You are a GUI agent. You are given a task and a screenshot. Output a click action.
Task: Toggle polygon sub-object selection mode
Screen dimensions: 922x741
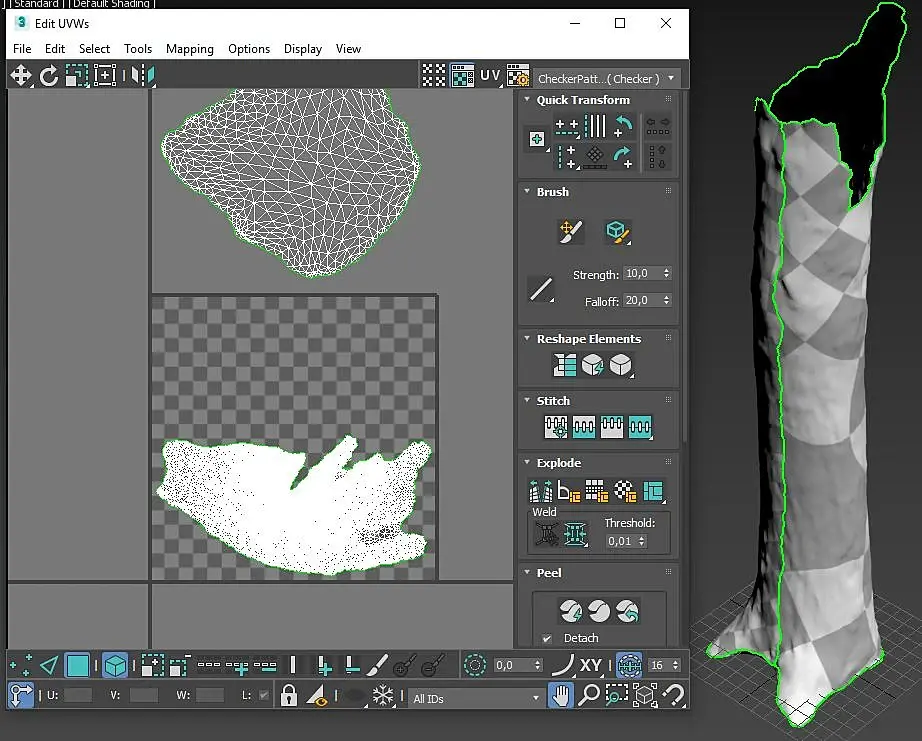click(77, 665)
